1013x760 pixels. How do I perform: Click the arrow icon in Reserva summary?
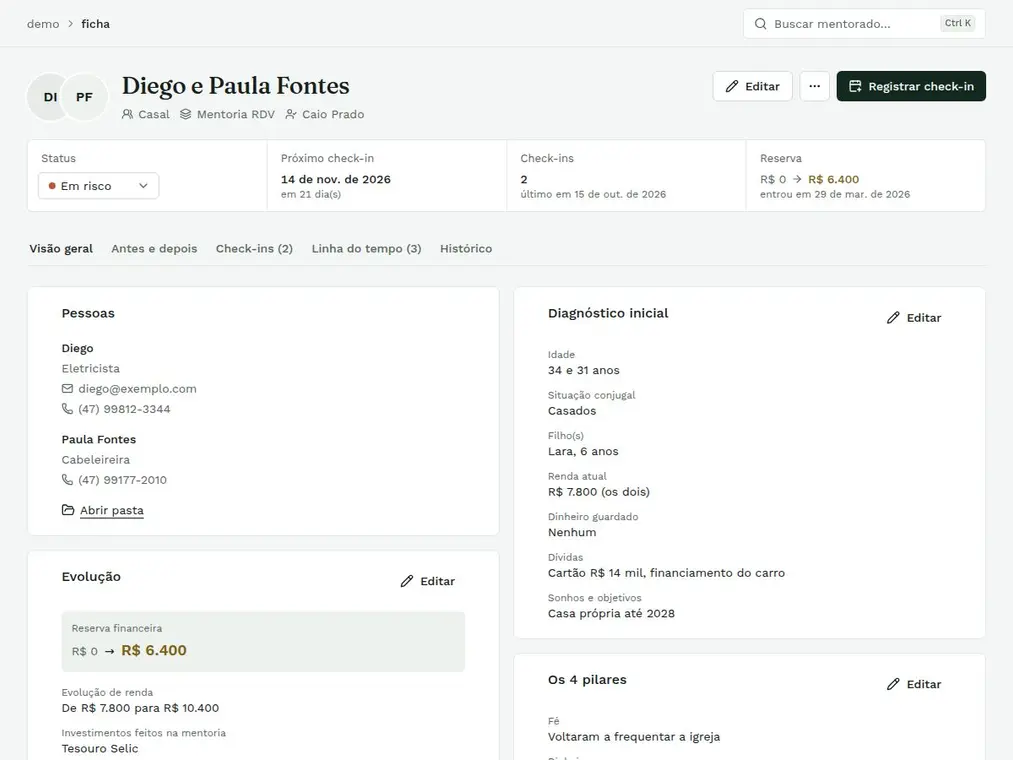coord(797,179)
